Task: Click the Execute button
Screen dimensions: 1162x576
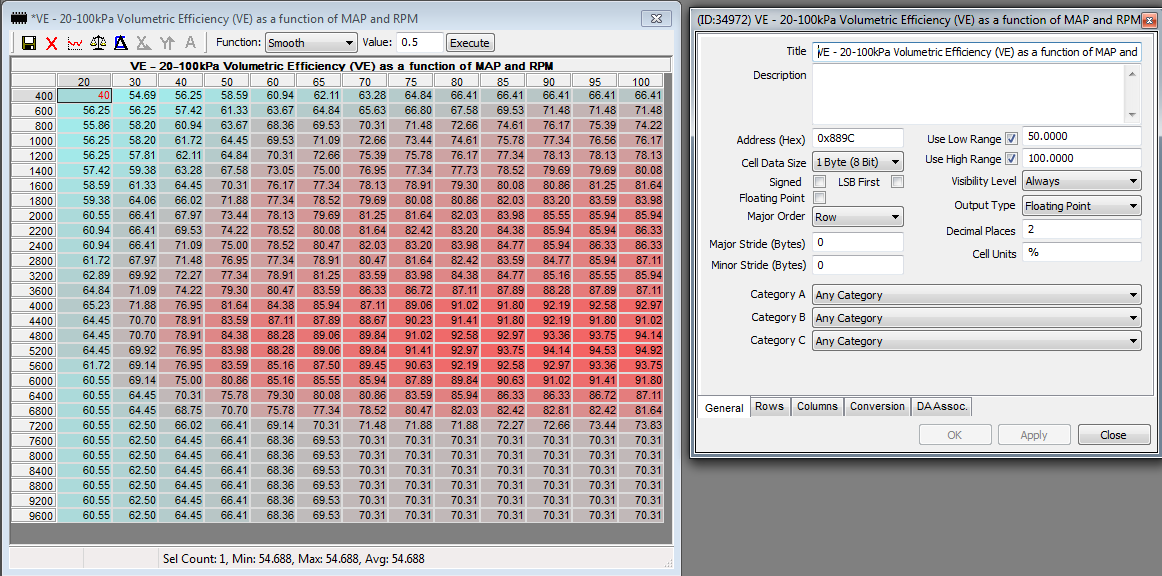Action: tap(470, 43)
